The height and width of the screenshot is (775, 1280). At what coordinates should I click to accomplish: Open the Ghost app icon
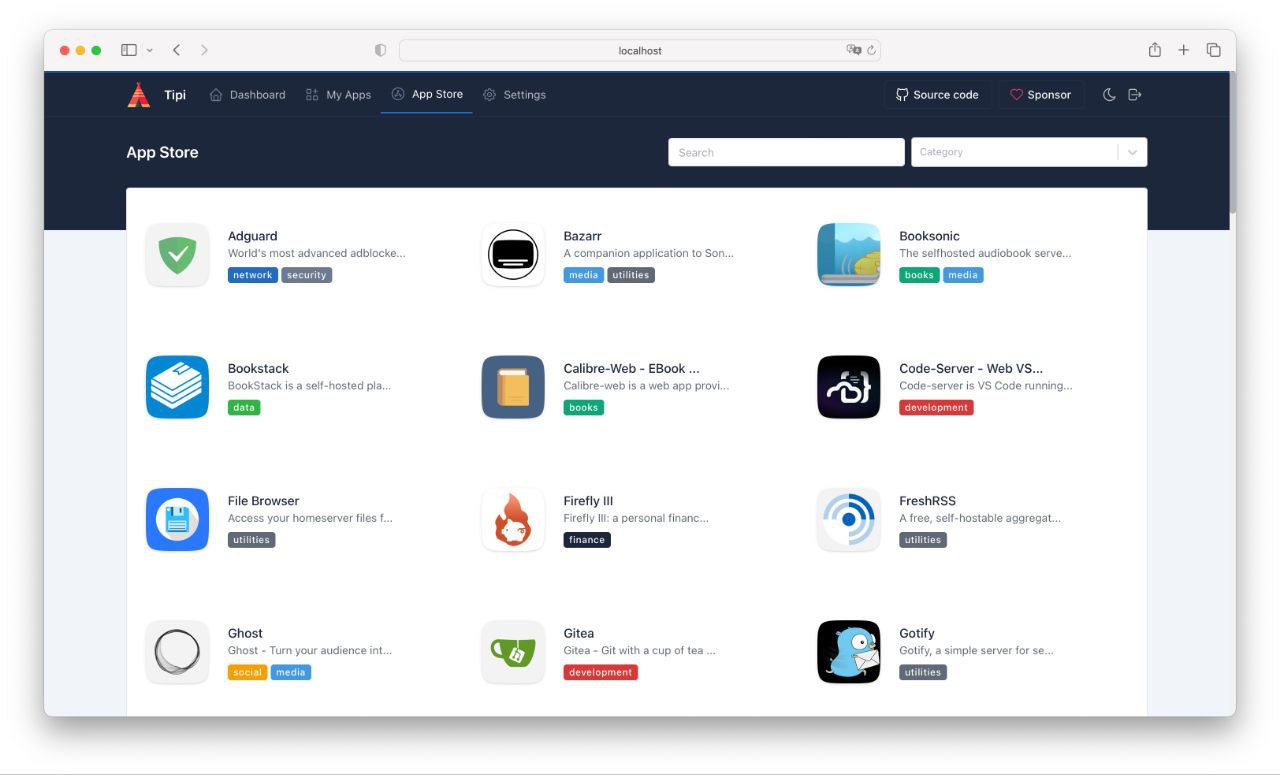177,652
